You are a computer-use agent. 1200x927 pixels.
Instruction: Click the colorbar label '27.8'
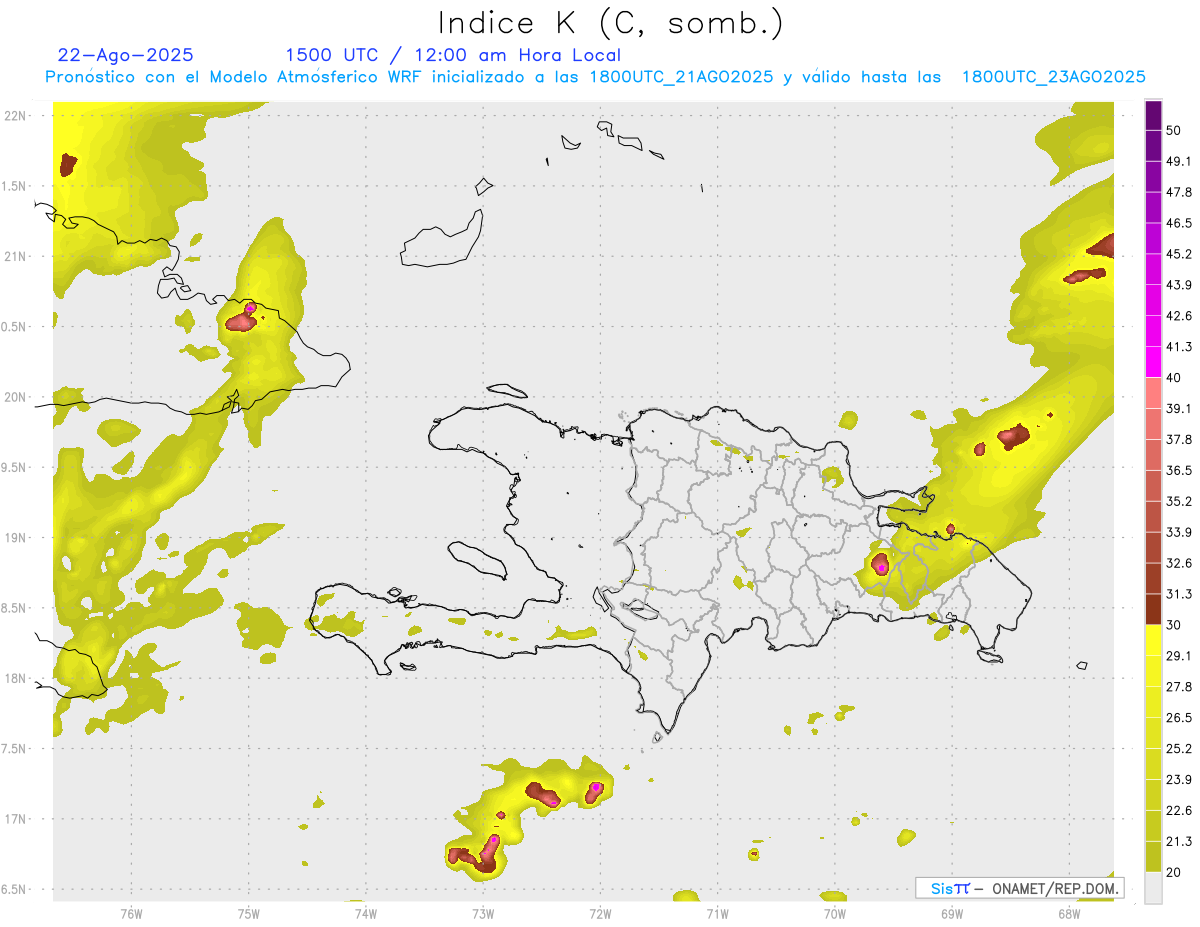click(1179, 687)
